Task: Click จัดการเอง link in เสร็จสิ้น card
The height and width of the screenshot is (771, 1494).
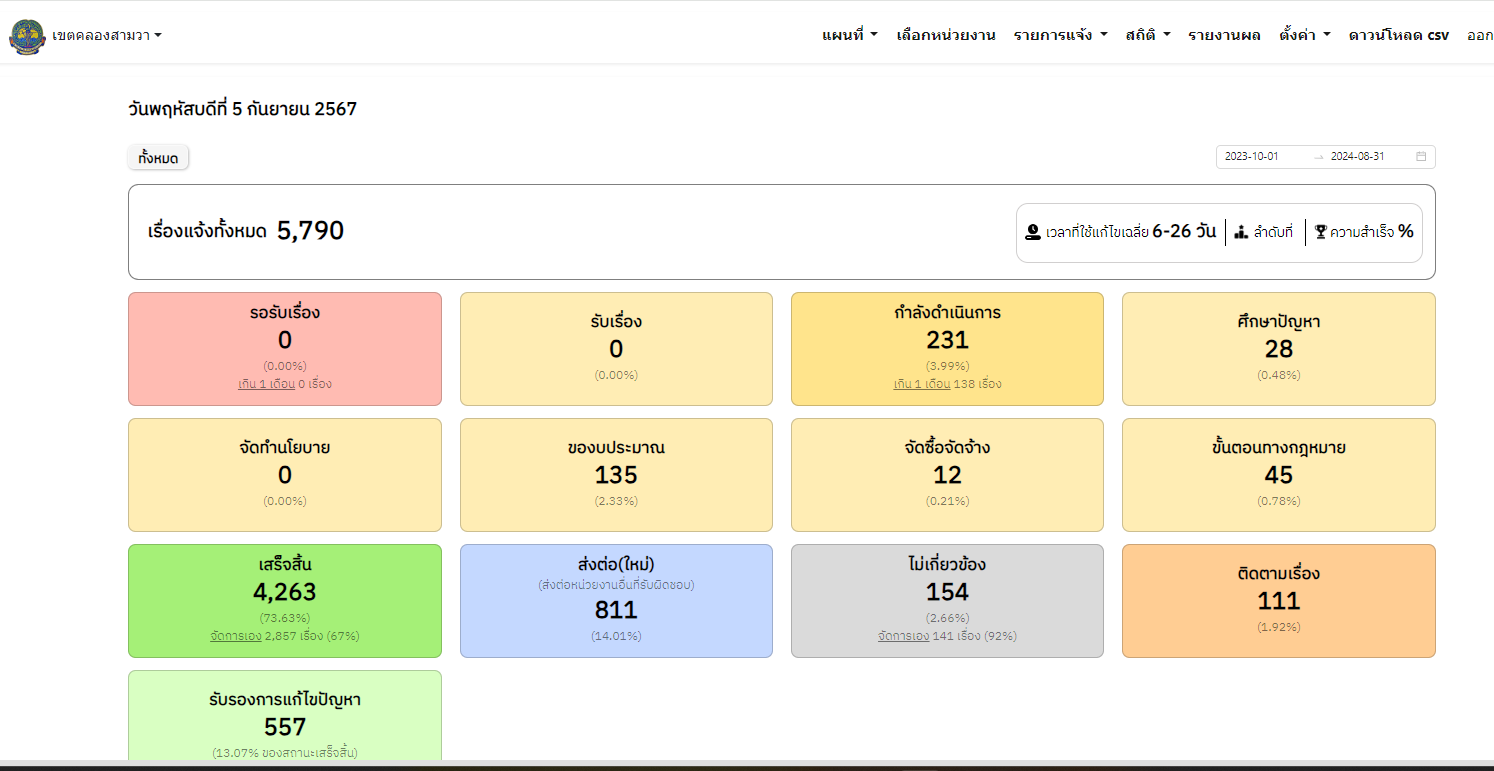Action: coord(236,636)
